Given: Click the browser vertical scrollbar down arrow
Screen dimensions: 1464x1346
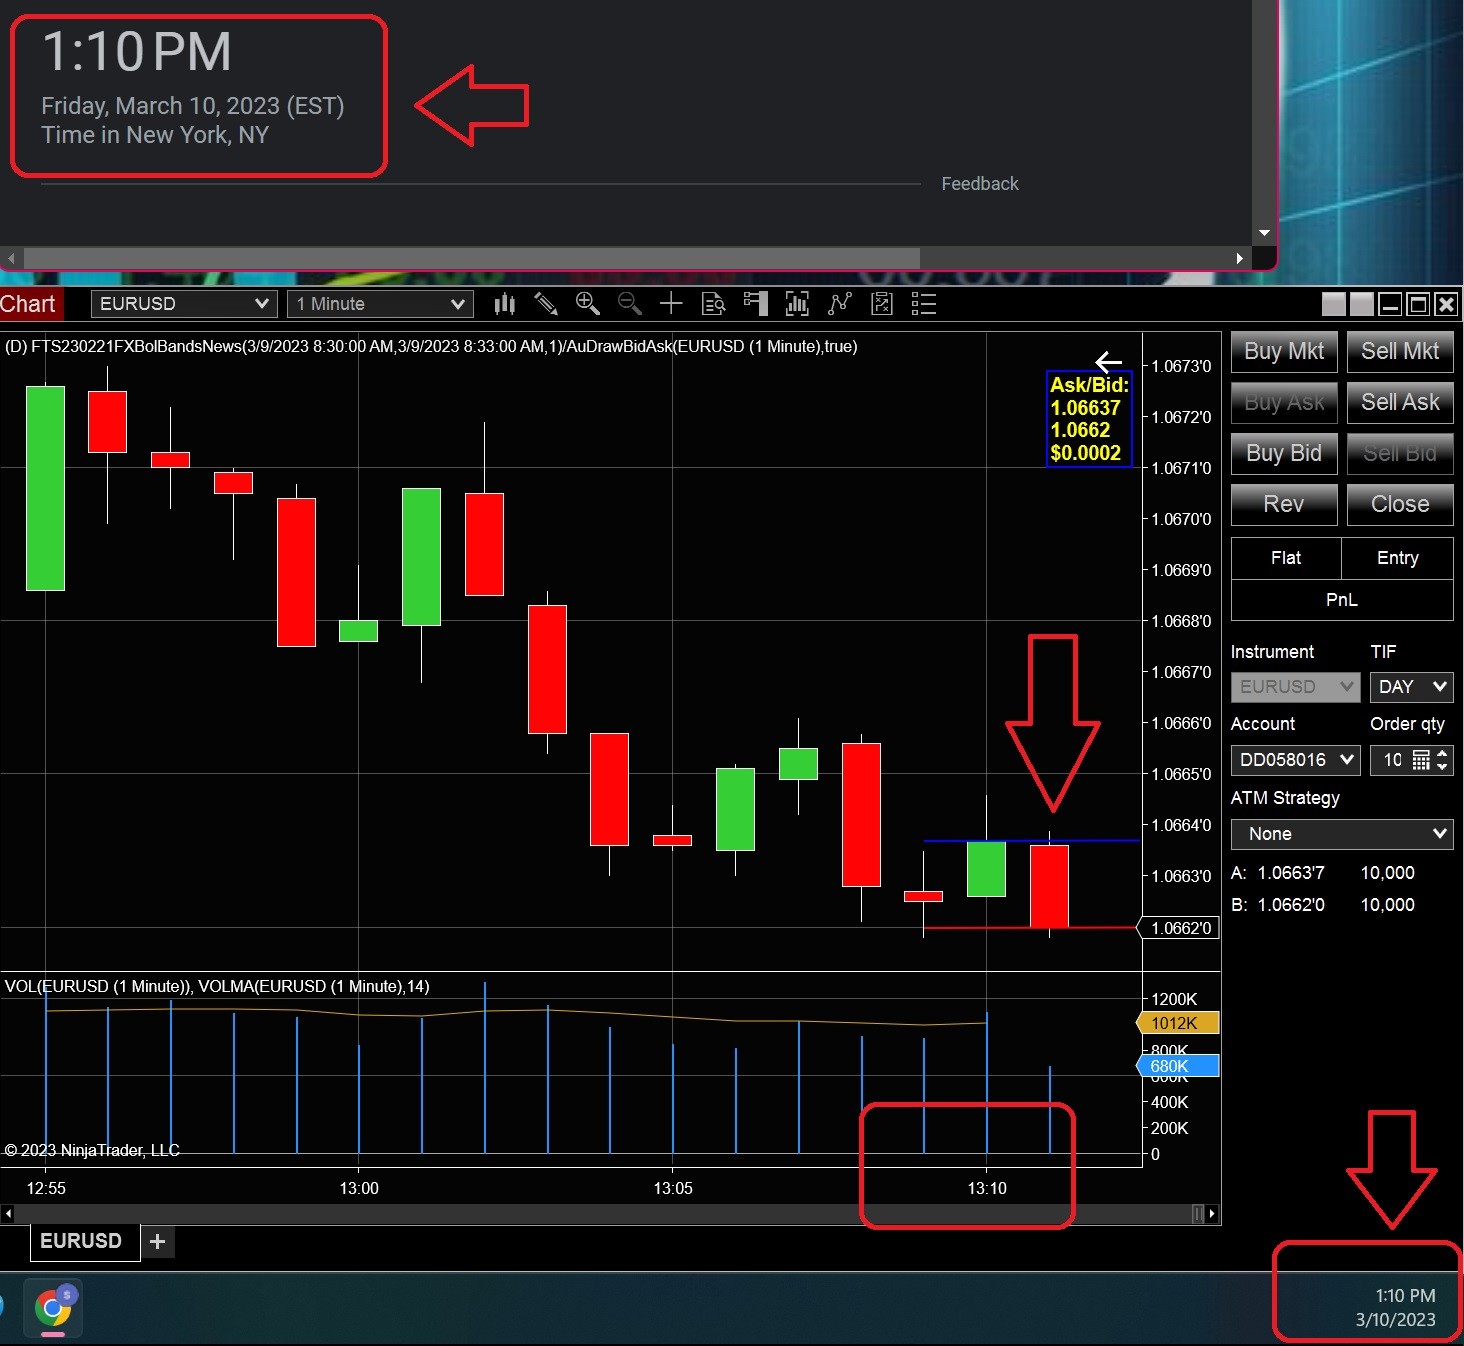Looking at the screenshot, I should coord(1265,233).
